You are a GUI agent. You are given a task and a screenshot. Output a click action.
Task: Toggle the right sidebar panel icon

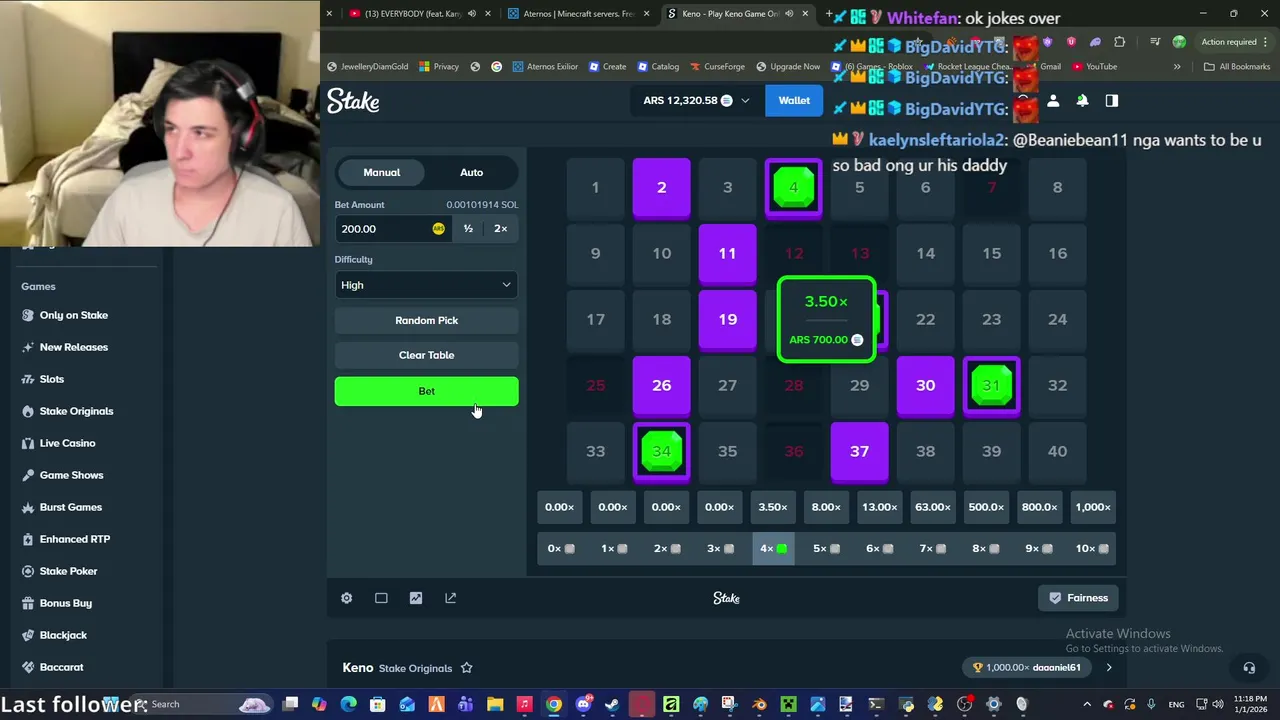[1111, 101]
